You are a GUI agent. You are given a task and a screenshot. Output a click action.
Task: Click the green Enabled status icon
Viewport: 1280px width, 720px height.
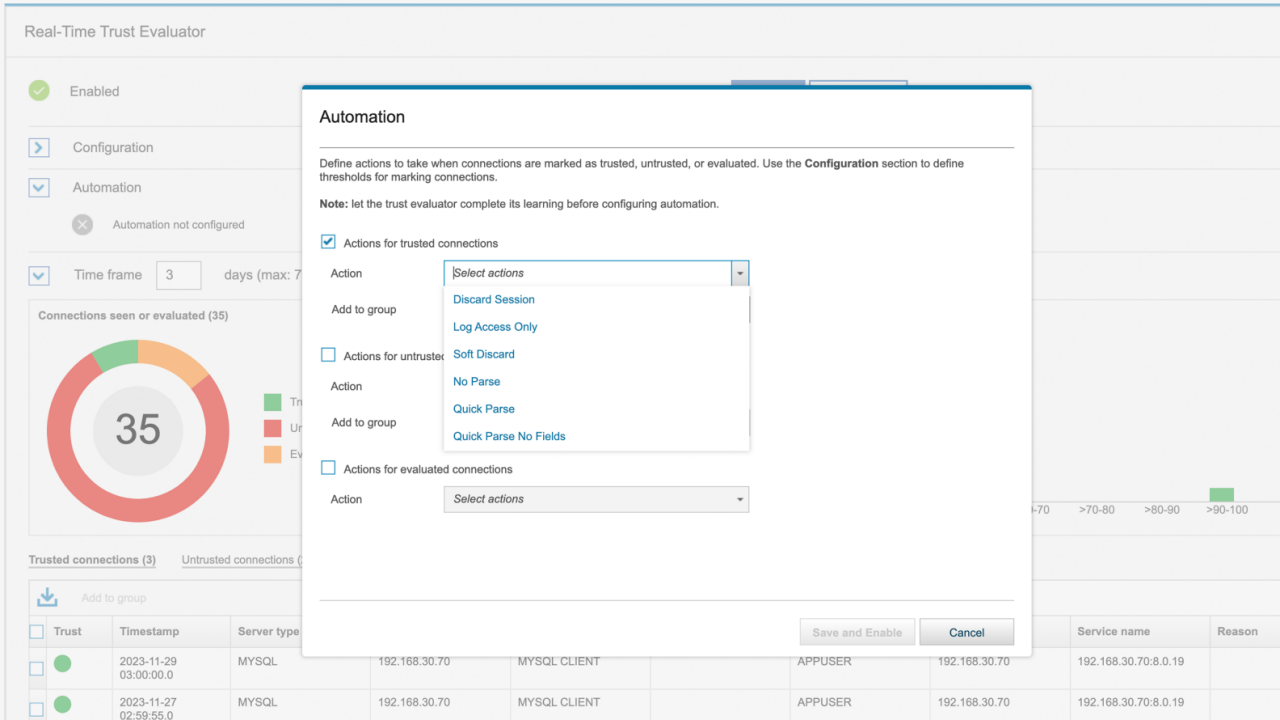point(39,90)
